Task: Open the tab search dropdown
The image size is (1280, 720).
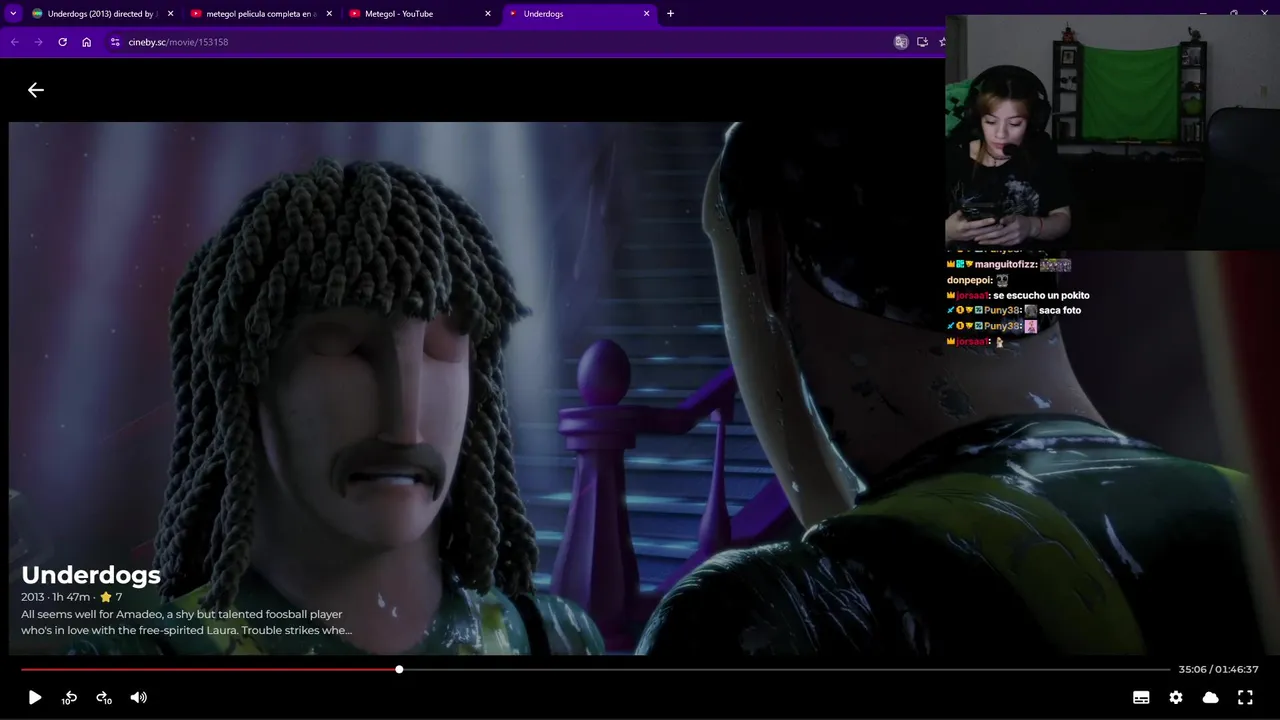Action: pos(13,14)
